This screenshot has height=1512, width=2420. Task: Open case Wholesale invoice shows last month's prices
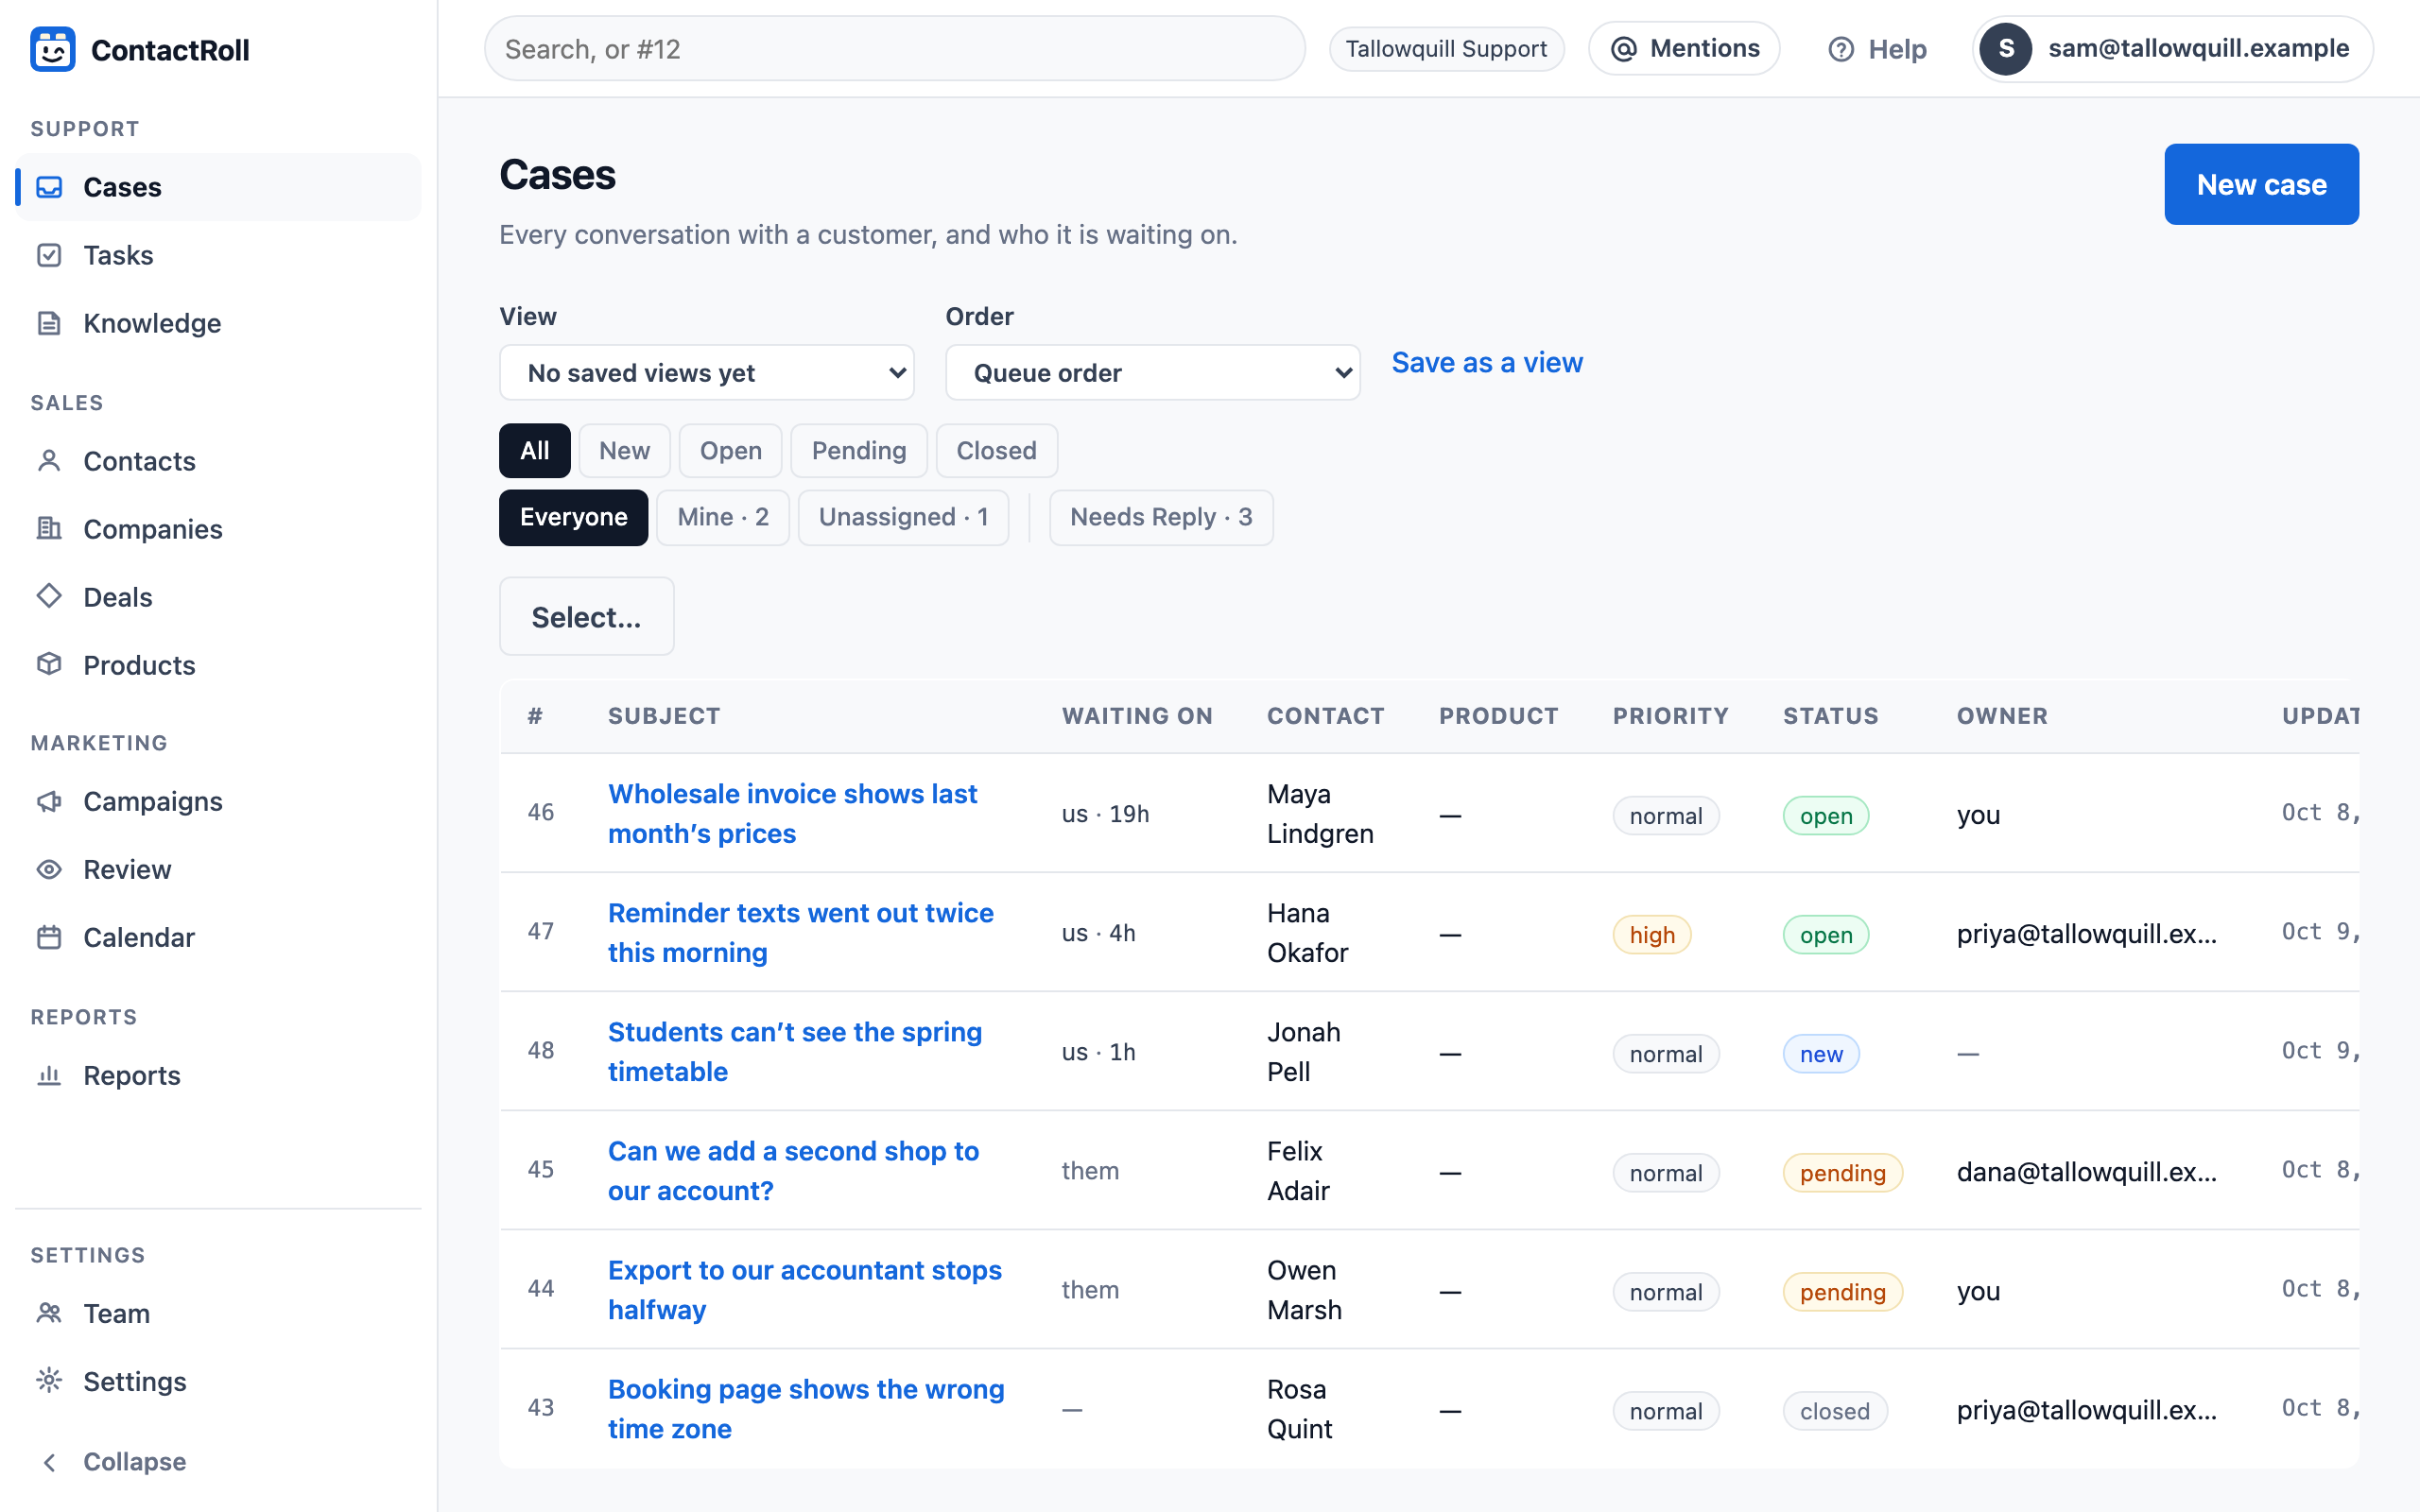tap(793, 813)
